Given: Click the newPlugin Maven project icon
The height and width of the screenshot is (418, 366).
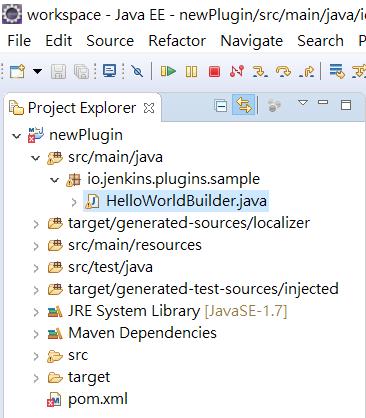Looking at the screenshot, I should [x=36, y=135].
